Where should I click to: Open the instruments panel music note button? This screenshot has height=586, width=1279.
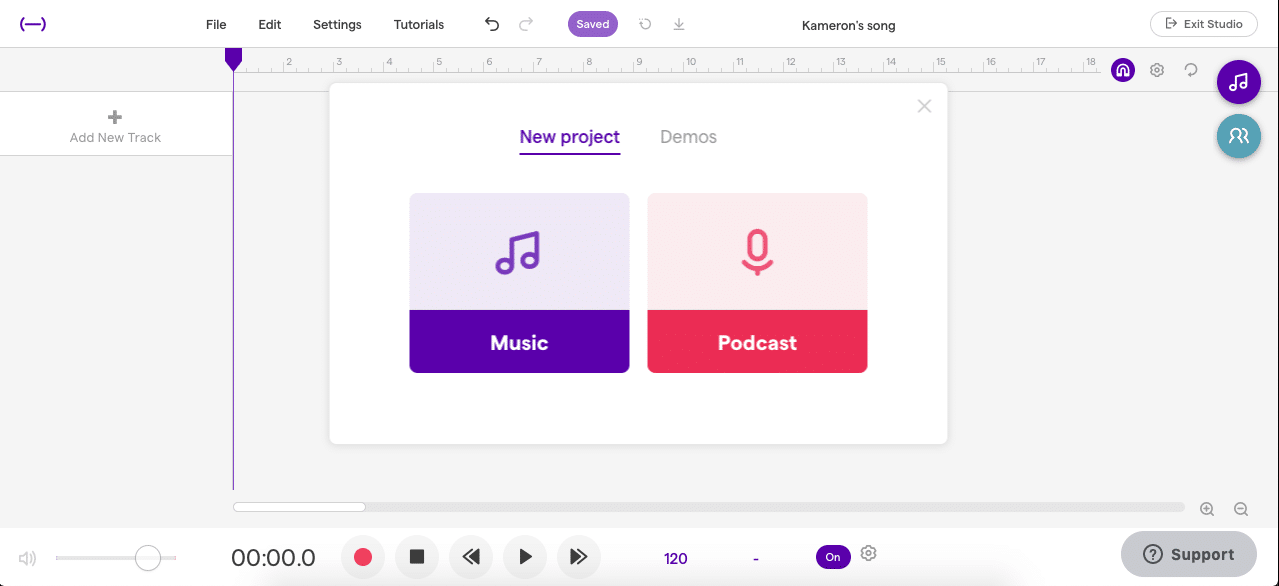1238,82
